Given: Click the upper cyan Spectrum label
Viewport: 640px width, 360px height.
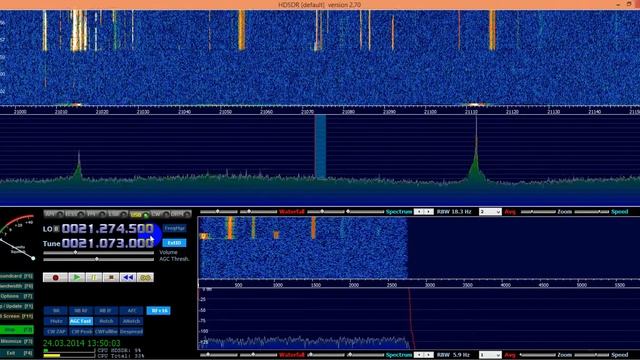Looking at the screenshot, I should coord(399,212).
